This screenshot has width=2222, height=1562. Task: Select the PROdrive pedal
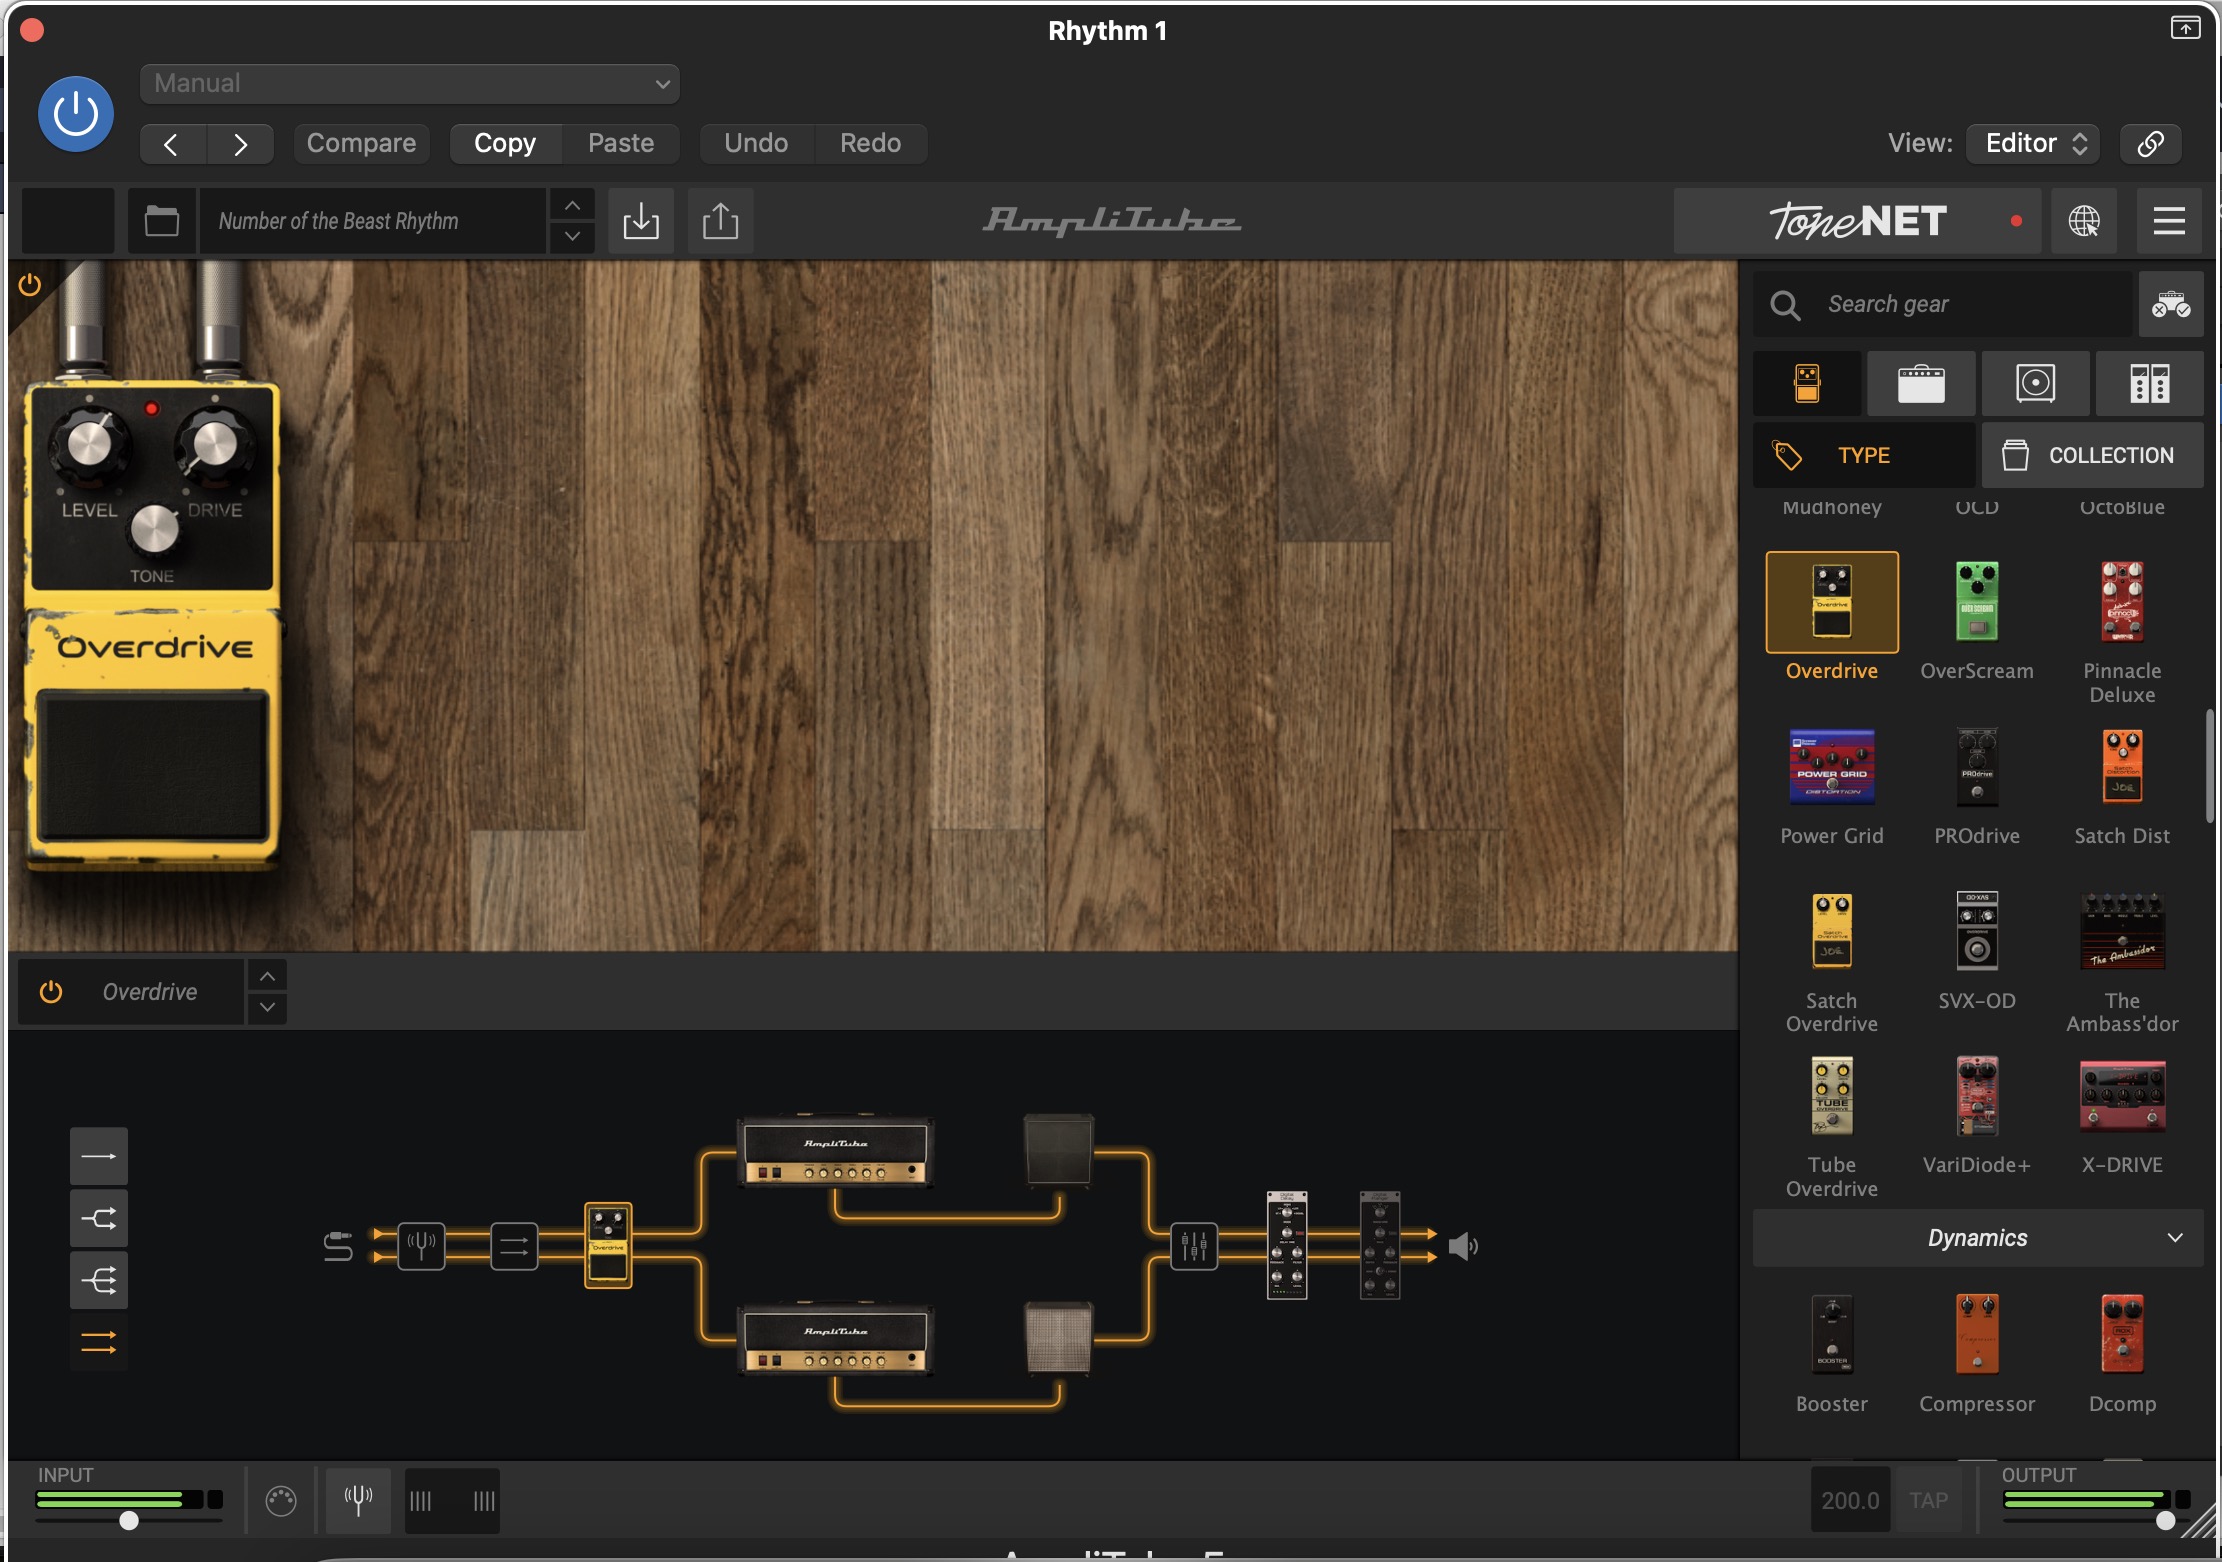point(1977,768)
